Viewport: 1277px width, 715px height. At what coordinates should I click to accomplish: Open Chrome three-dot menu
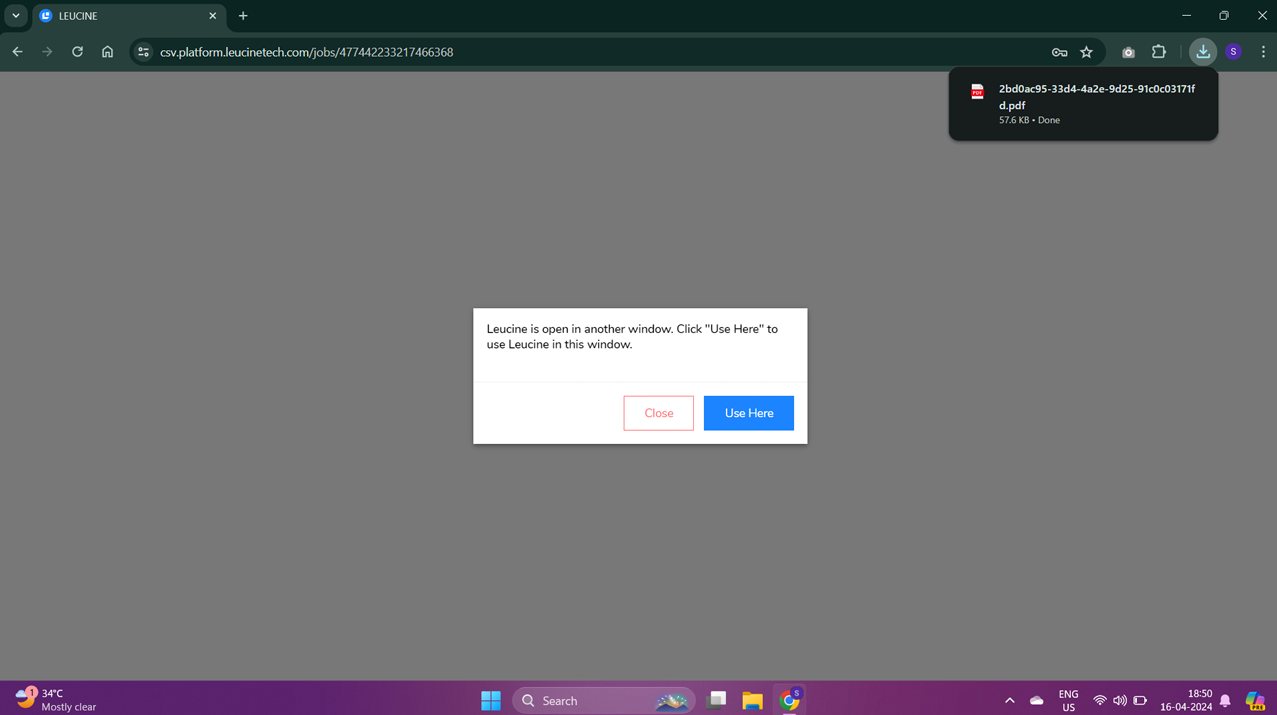tap(1263, 52)
